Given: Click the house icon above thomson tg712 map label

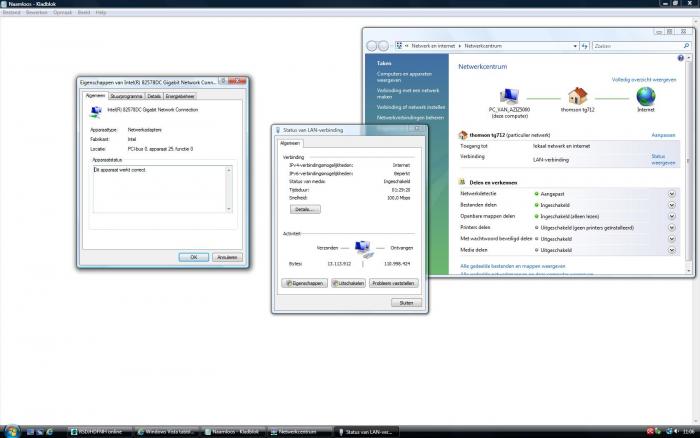Looking at the screenshot, I should point(577,96).
